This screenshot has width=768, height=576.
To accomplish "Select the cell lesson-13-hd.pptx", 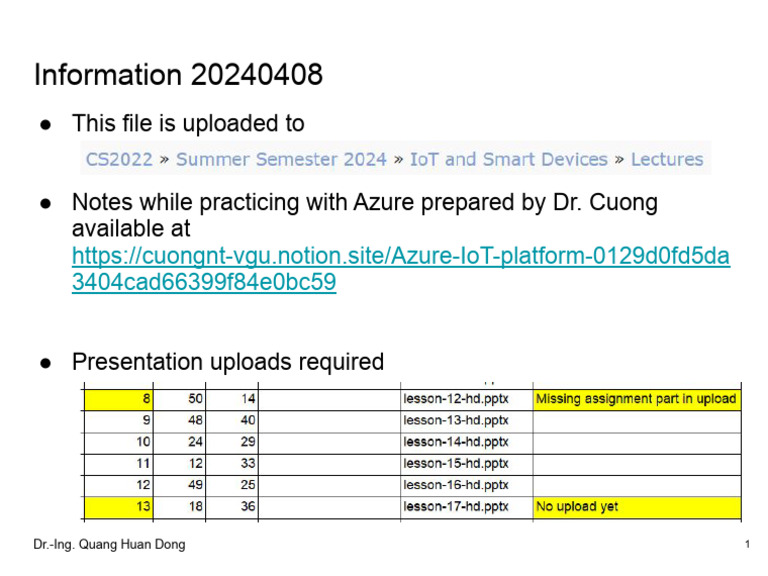I will [466, 421].
